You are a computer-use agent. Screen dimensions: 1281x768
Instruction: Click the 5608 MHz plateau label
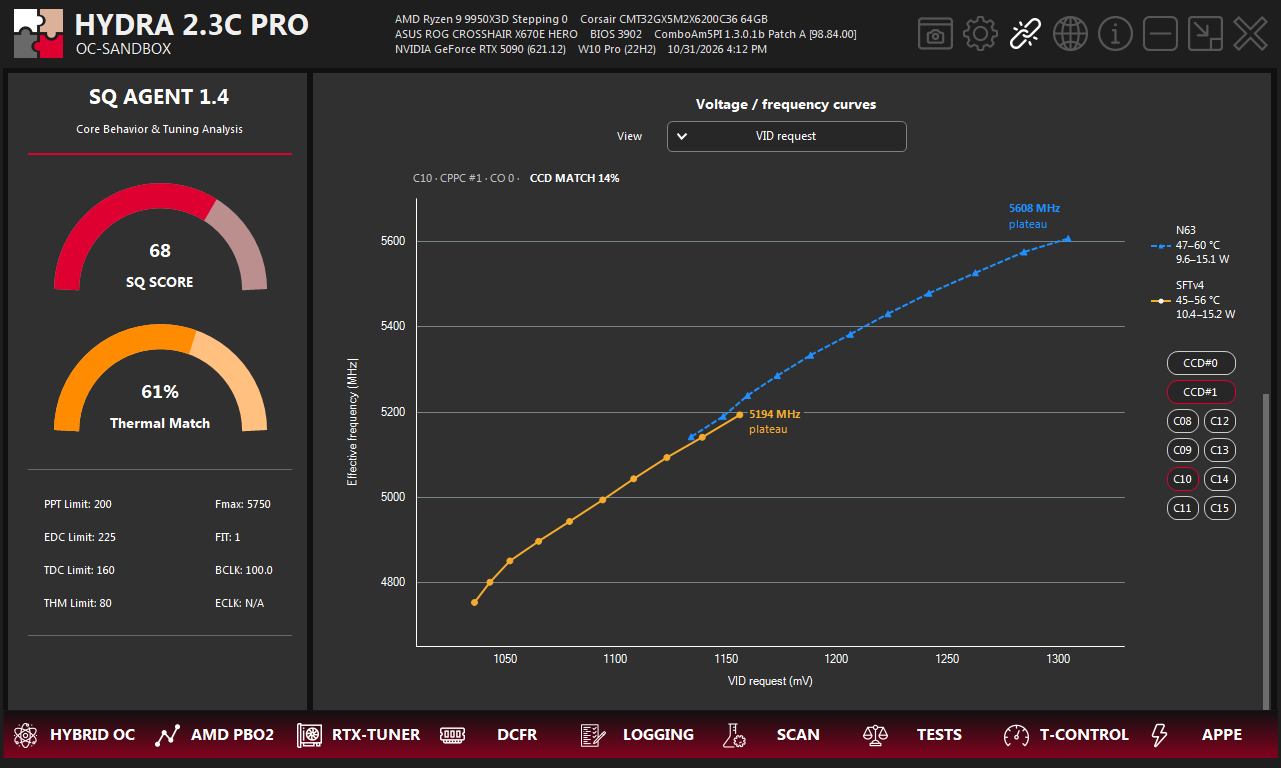[1034, 216]
